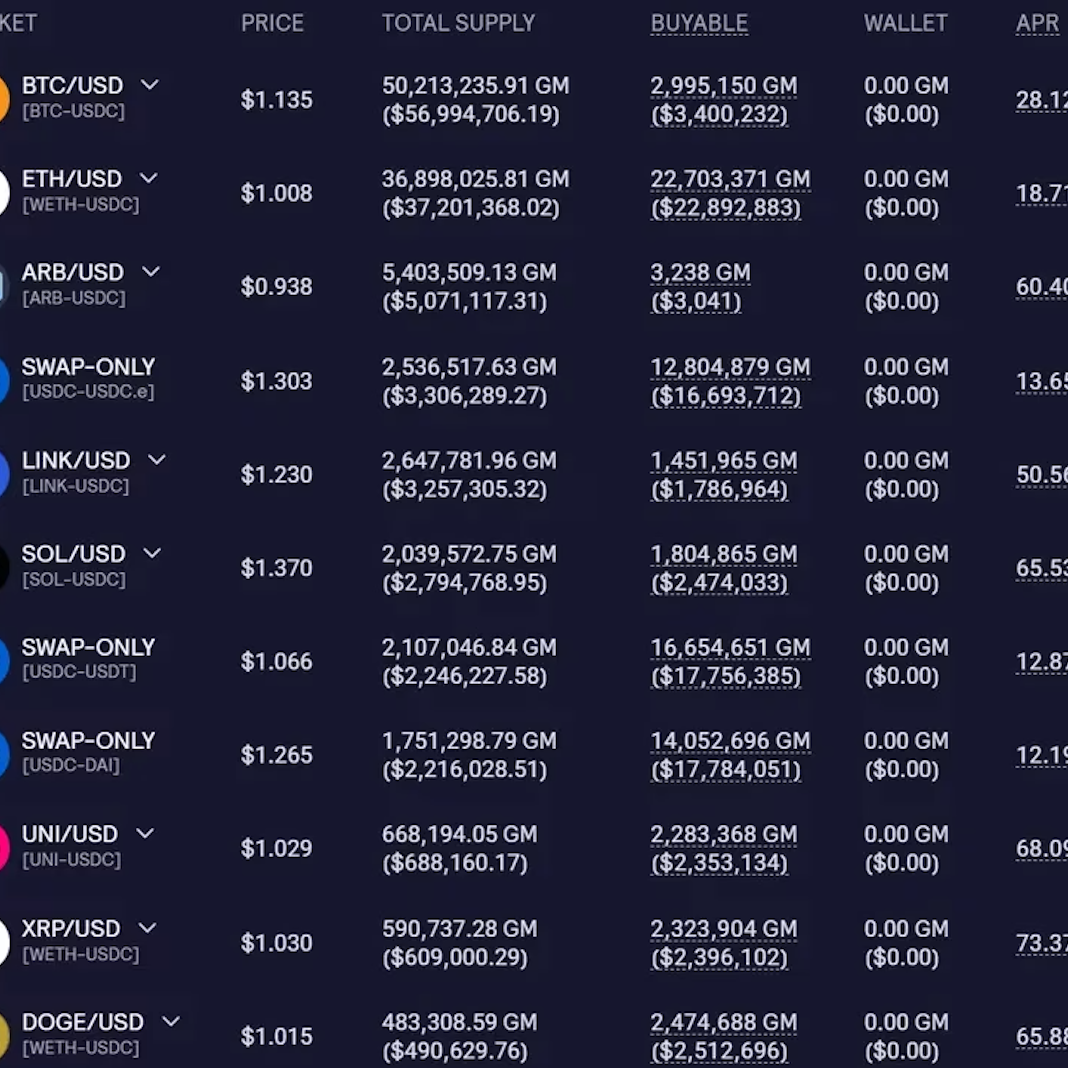Select the SWAP-ONLY USDC-DAI market name
This screenshot has width=1068, height=1068.
click(88, 741)
